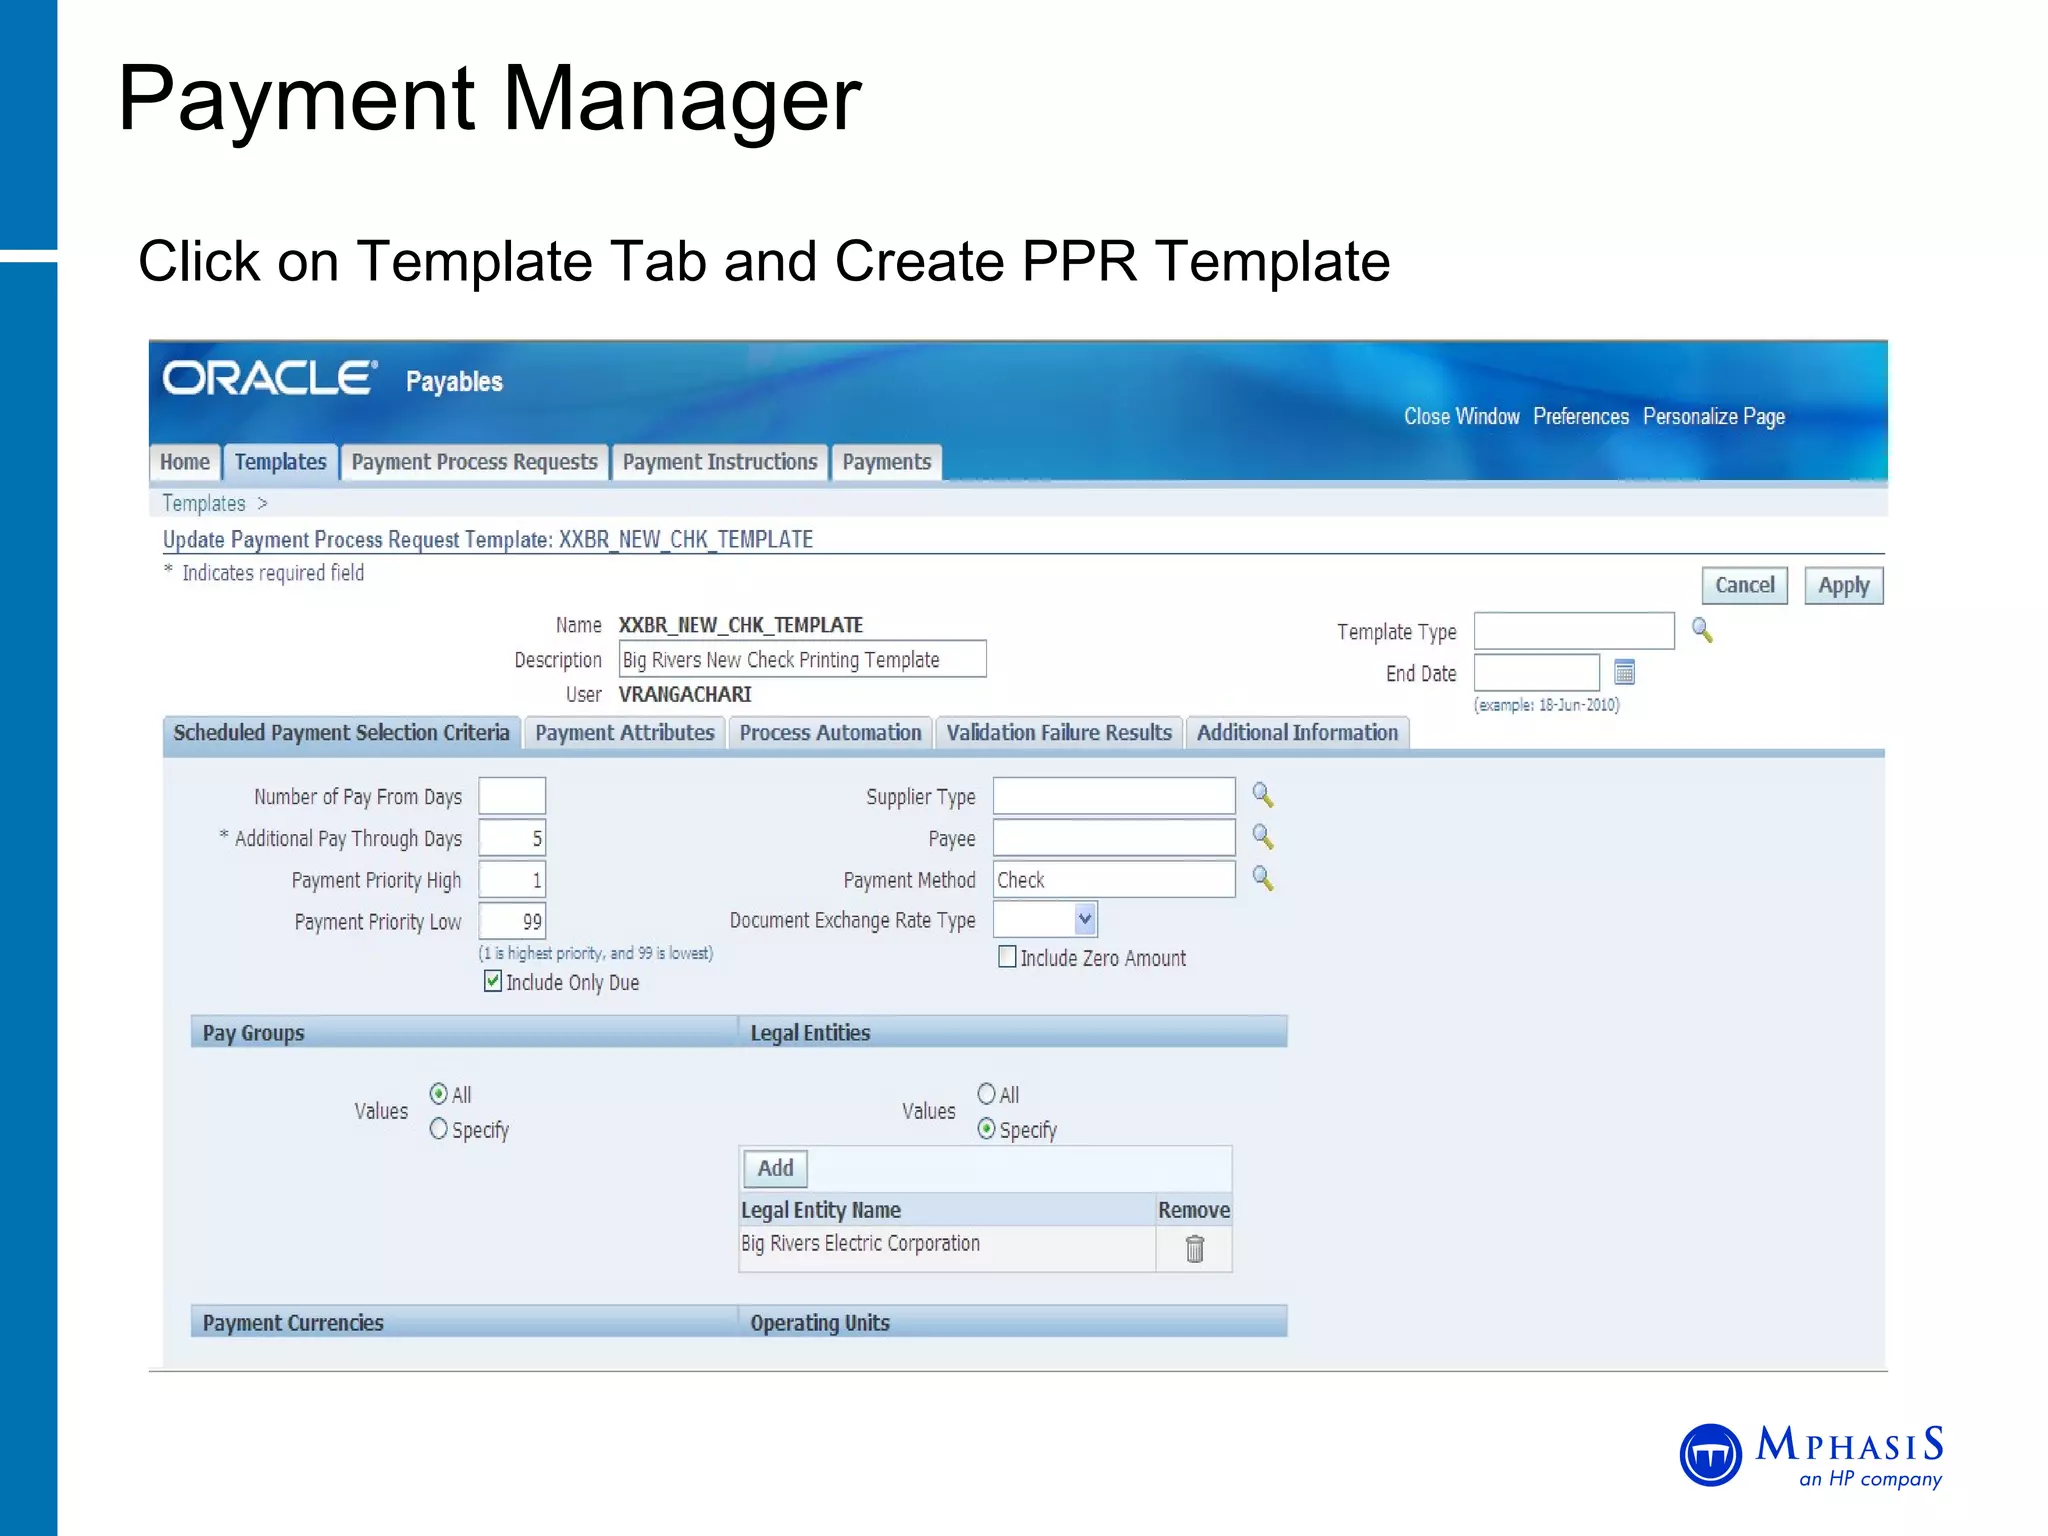Viewport: 2048px width, 1536px height.
Task: Click the Pay Groups section header
Action: 464,1032
